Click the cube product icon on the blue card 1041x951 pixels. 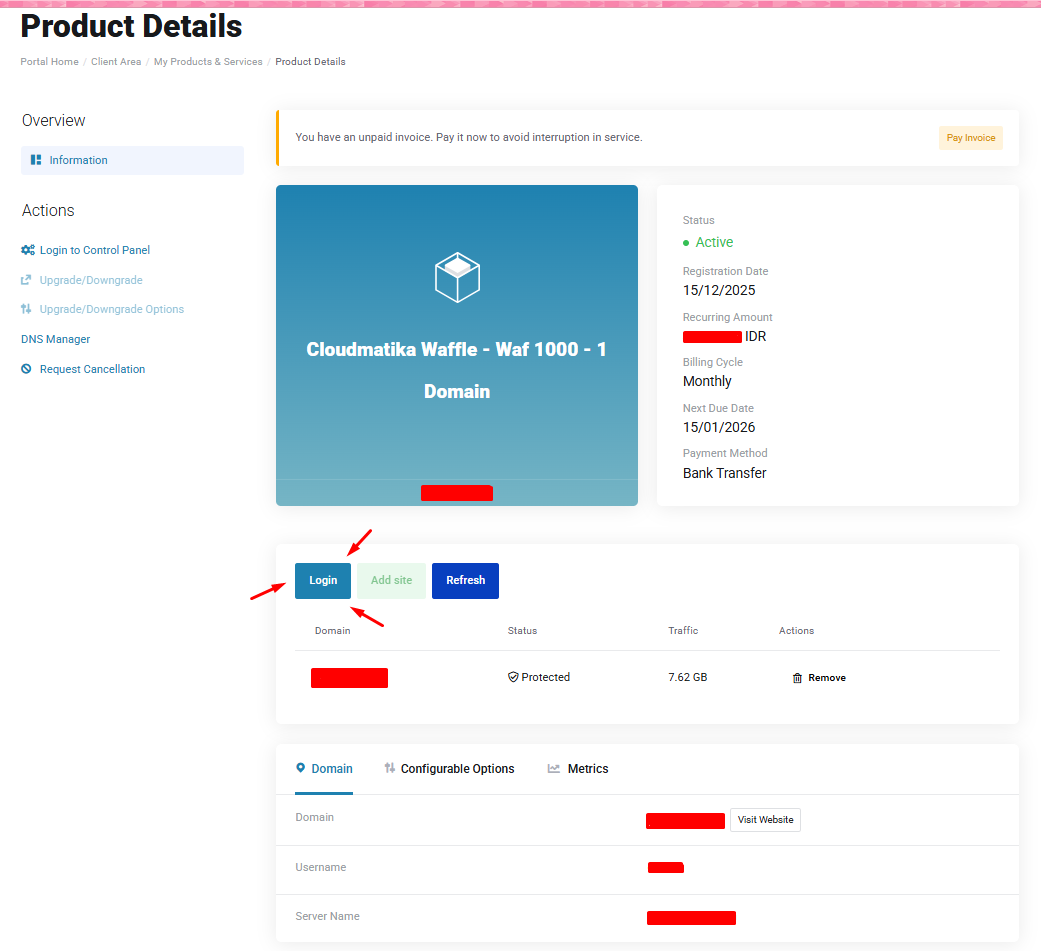tap(457, 277)
